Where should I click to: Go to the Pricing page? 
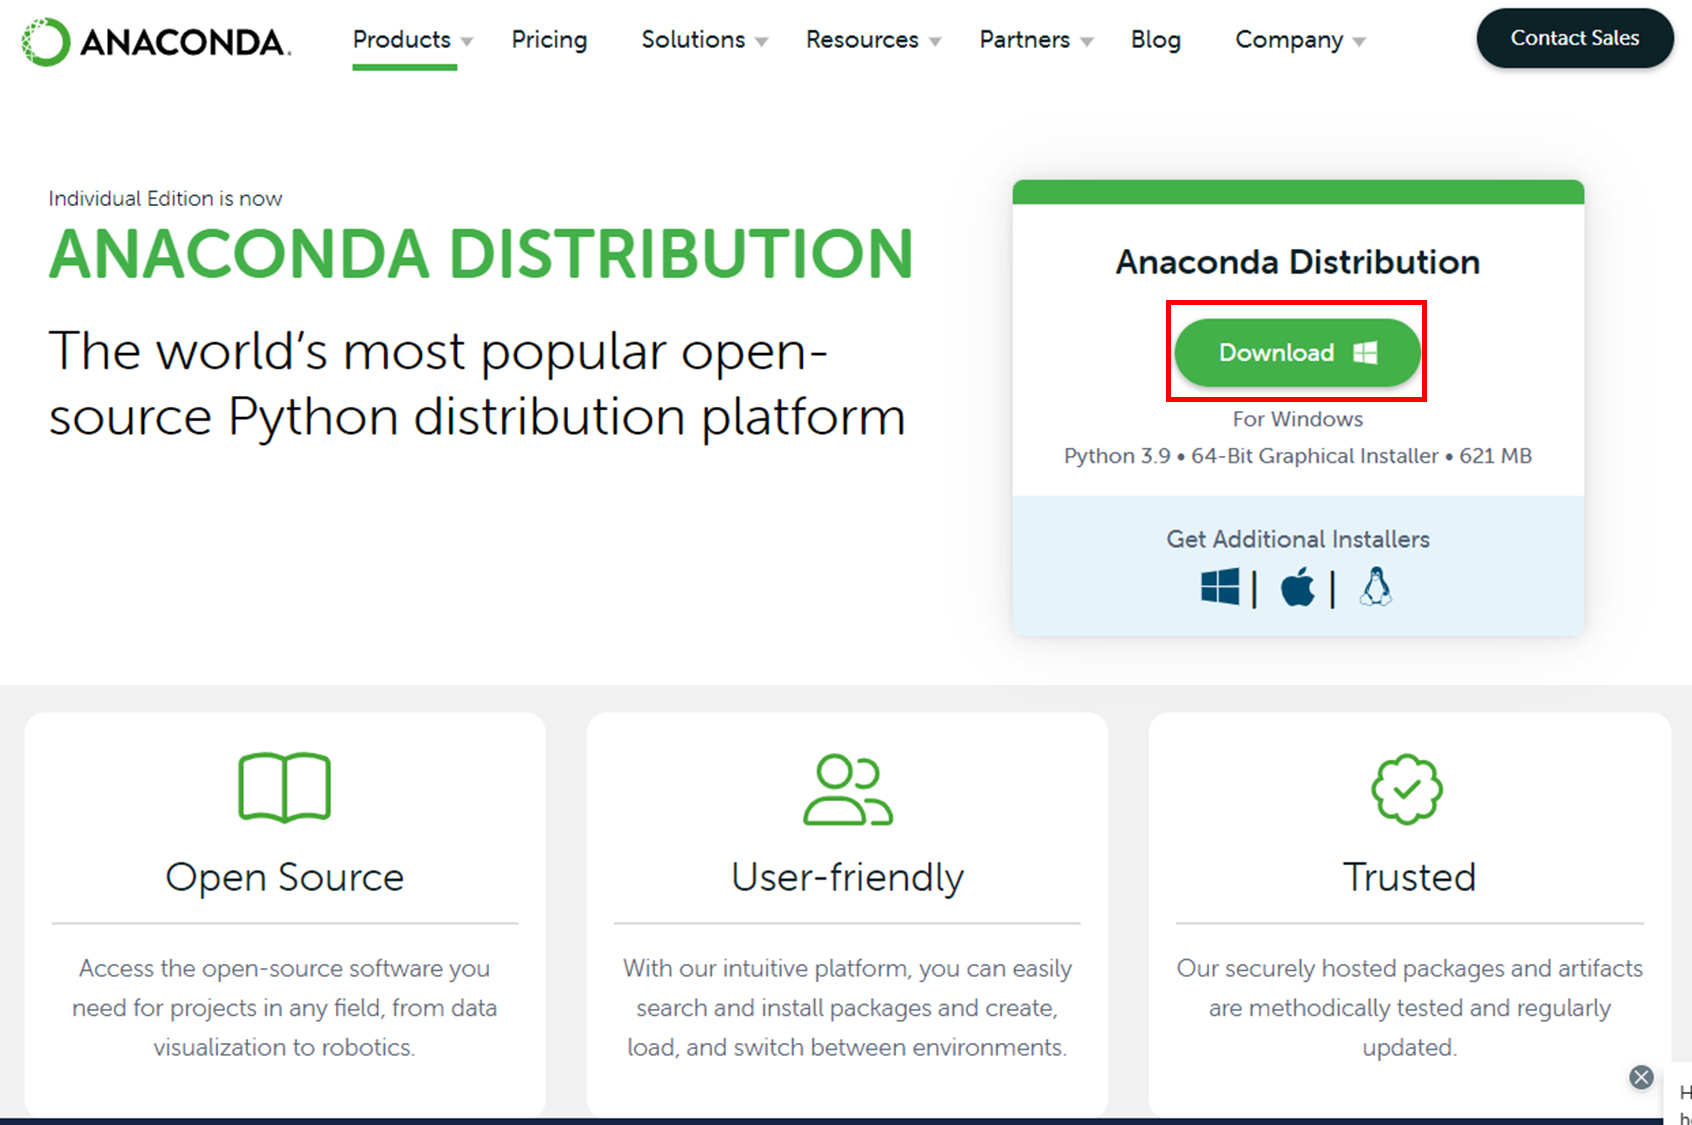click(549, 39)
